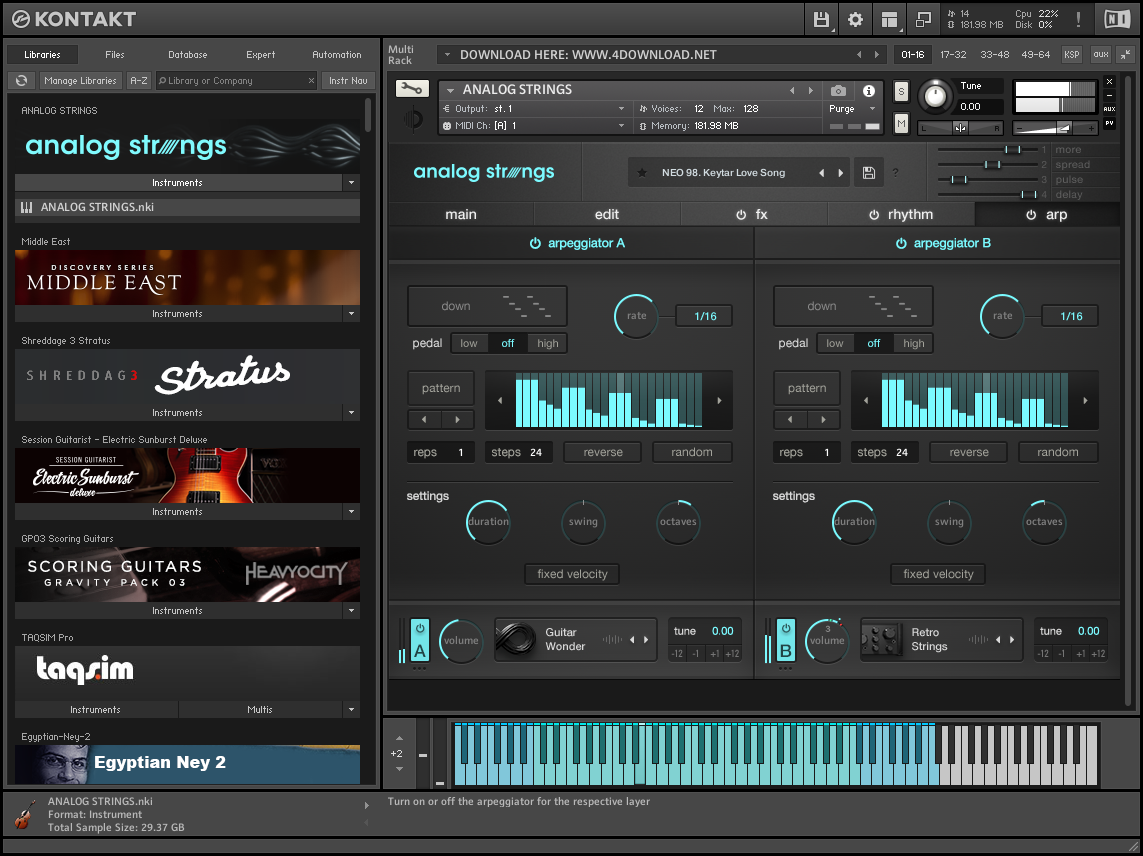This screenshot has width=1143, height=856.
Task: Click KSP button in multi rack
Action: tap(1072, 55)
